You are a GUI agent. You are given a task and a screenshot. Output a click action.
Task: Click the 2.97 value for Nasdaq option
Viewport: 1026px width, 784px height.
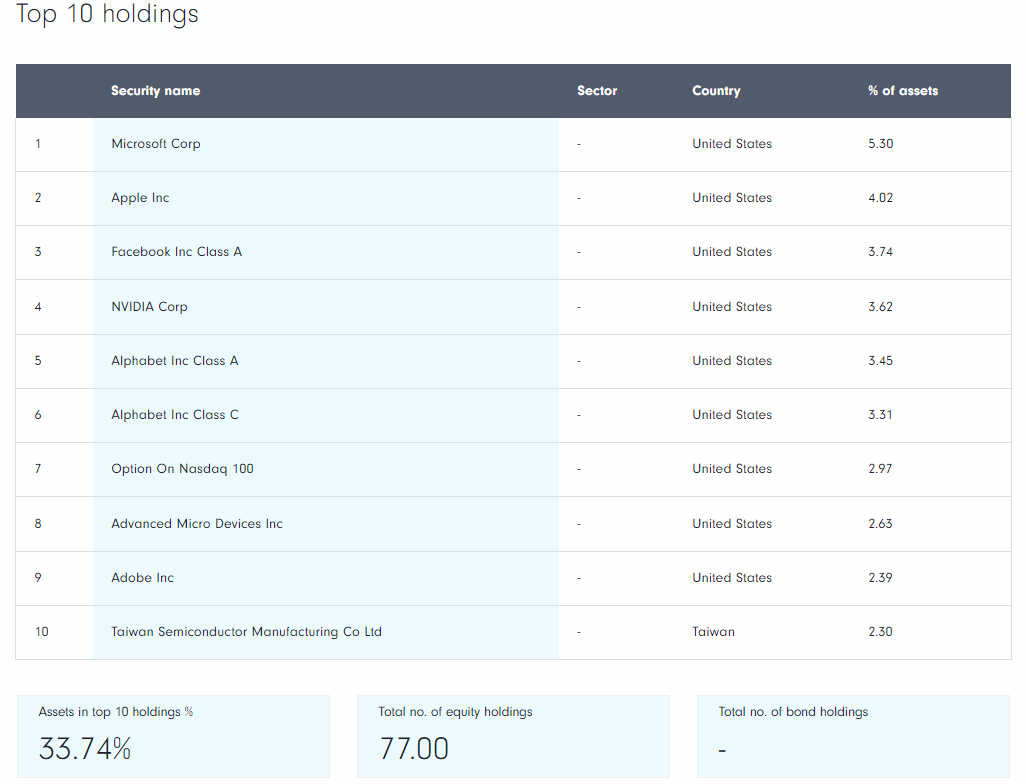pyautogui.click(x=880, y=469)
